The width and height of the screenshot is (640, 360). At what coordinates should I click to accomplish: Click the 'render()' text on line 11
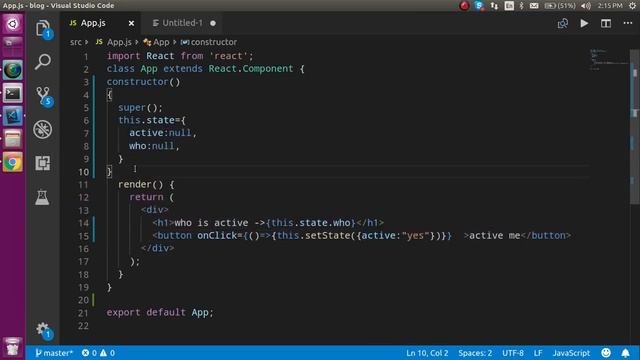pyautogui.click(x=140, y=184)
